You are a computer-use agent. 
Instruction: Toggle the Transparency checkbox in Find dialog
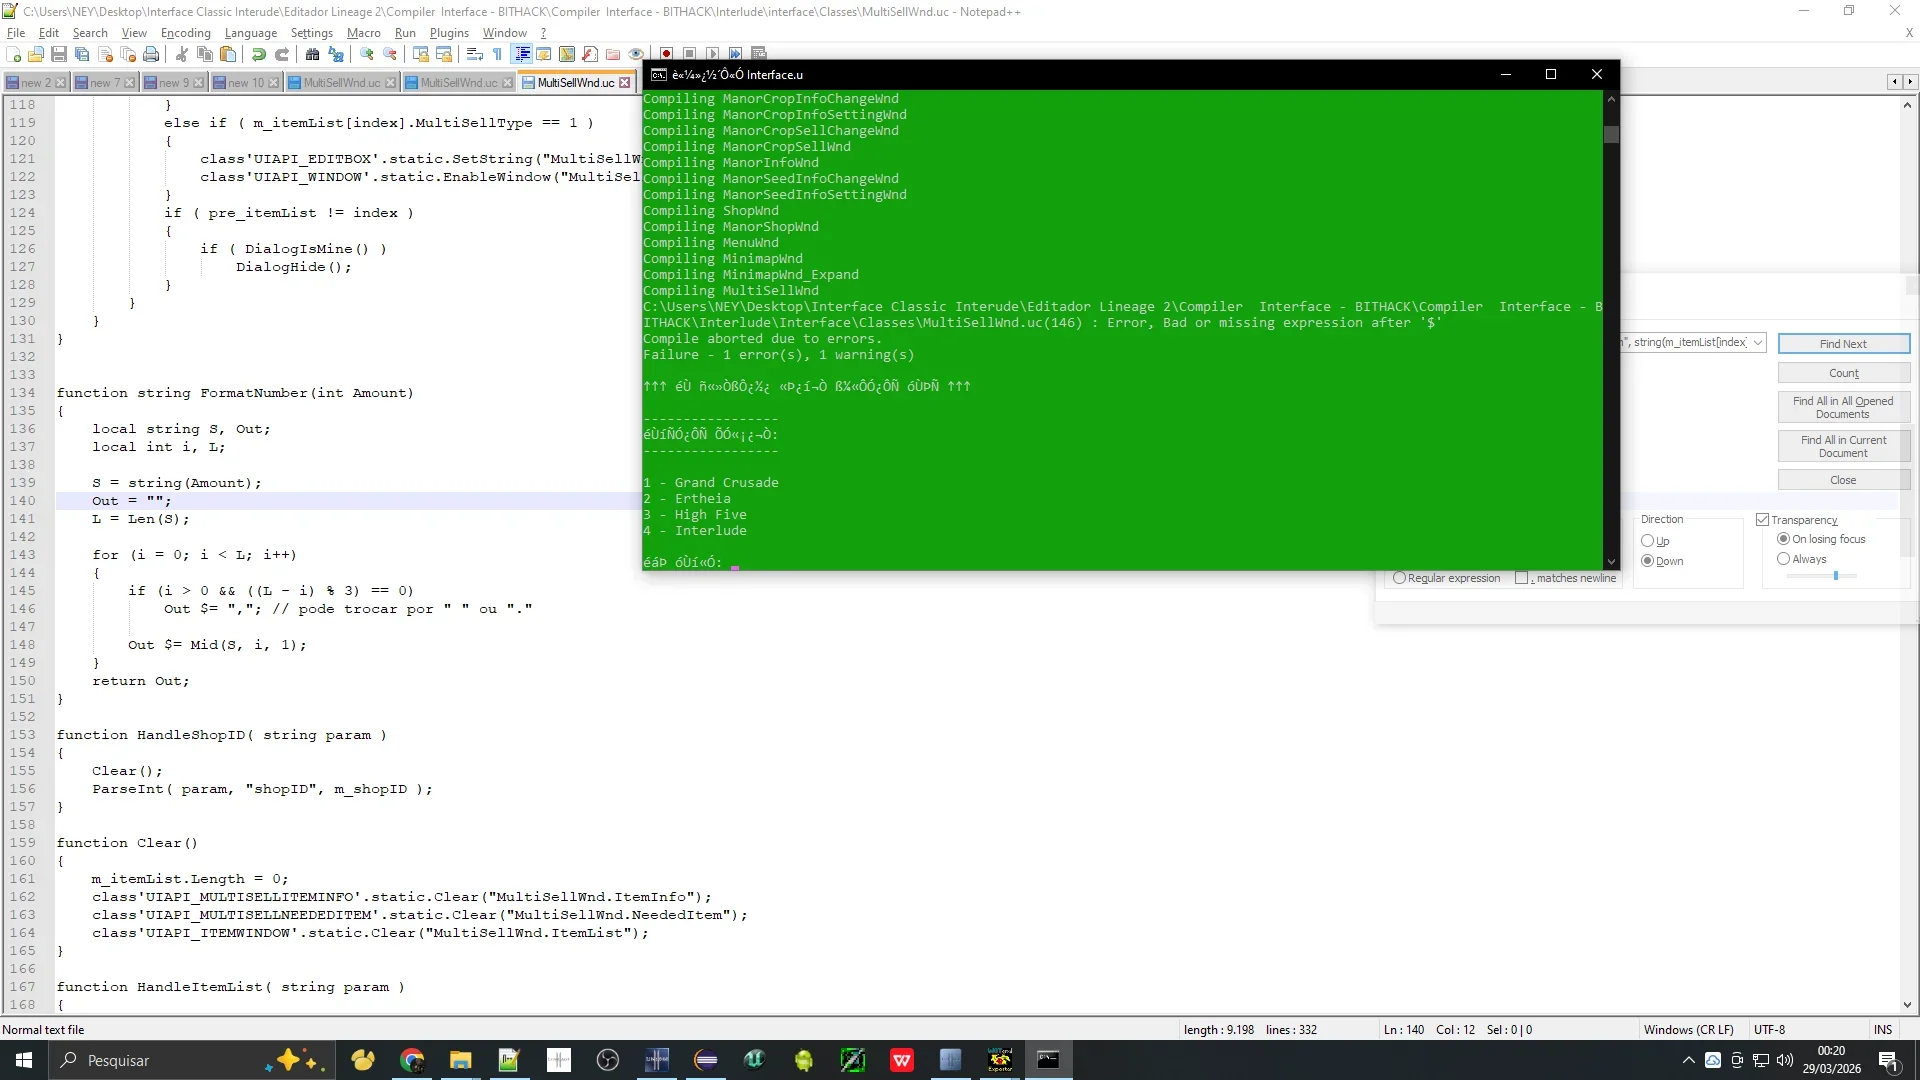coord(1763,520)
